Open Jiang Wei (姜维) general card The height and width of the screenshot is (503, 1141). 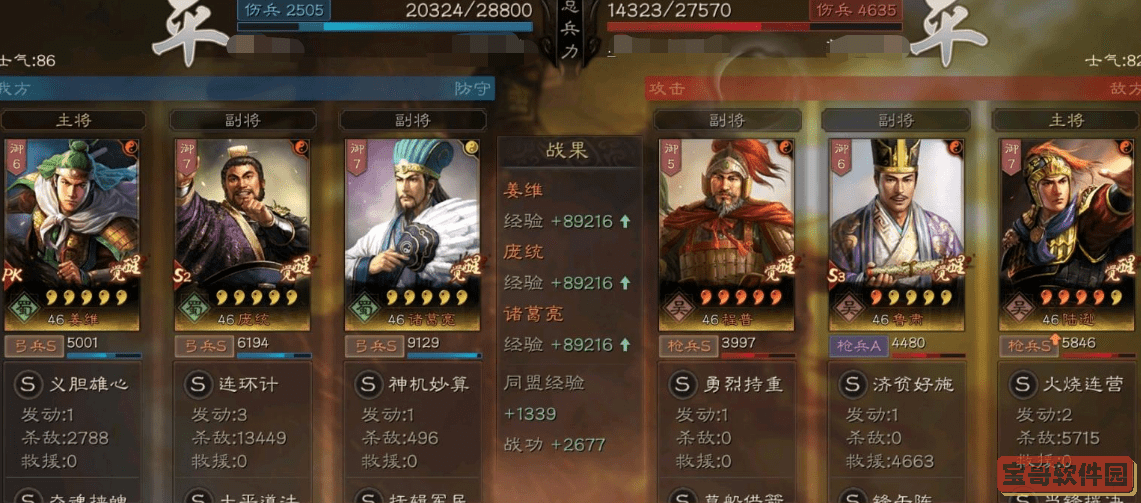[72, 234]
